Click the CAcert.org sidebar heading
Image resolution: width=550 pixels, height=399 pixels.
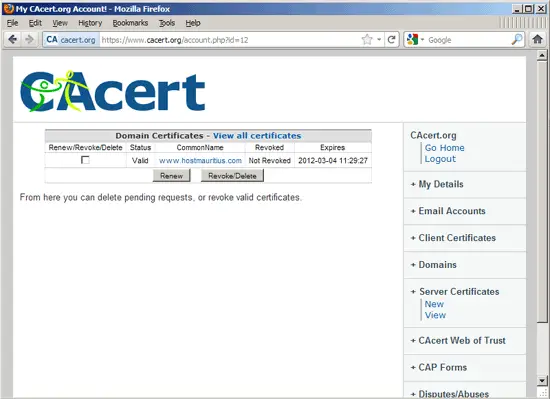[433, 135]
